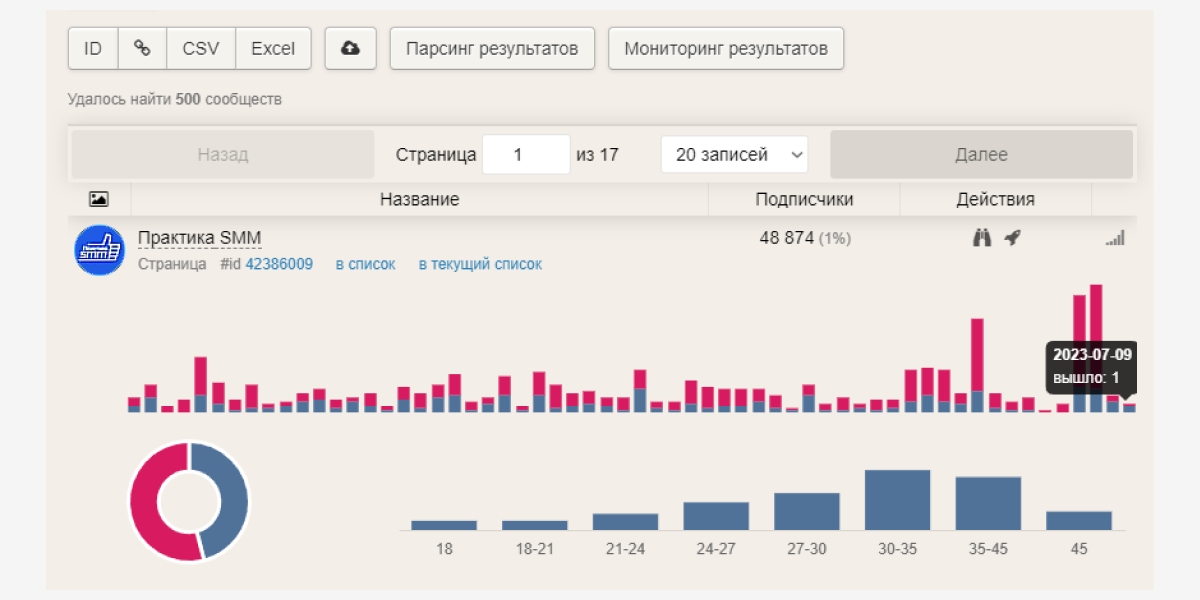Click the signal bars statistics icon
This screenshot has width=1200, height=600.
click(1115, 239)
